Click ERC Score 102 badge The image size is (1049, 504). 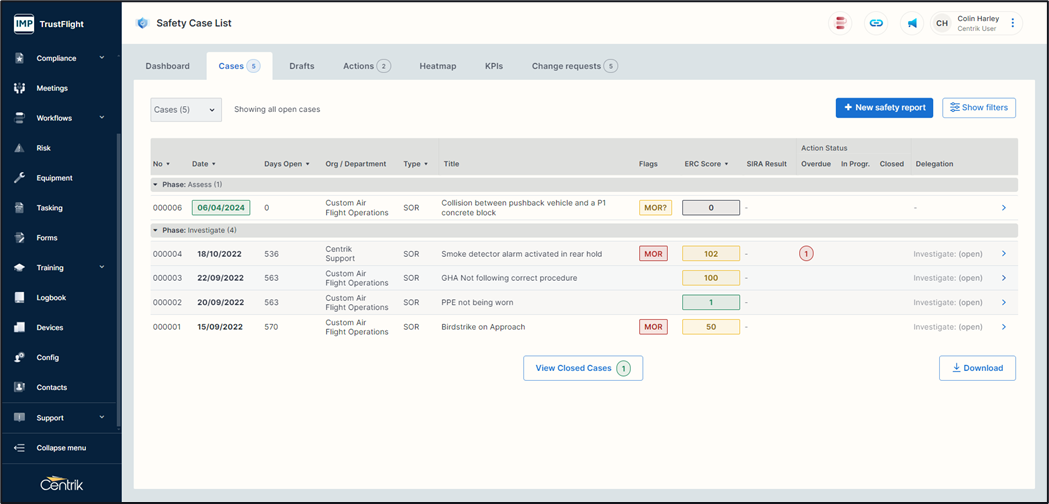pyautogui.click(x=710, y=254)
